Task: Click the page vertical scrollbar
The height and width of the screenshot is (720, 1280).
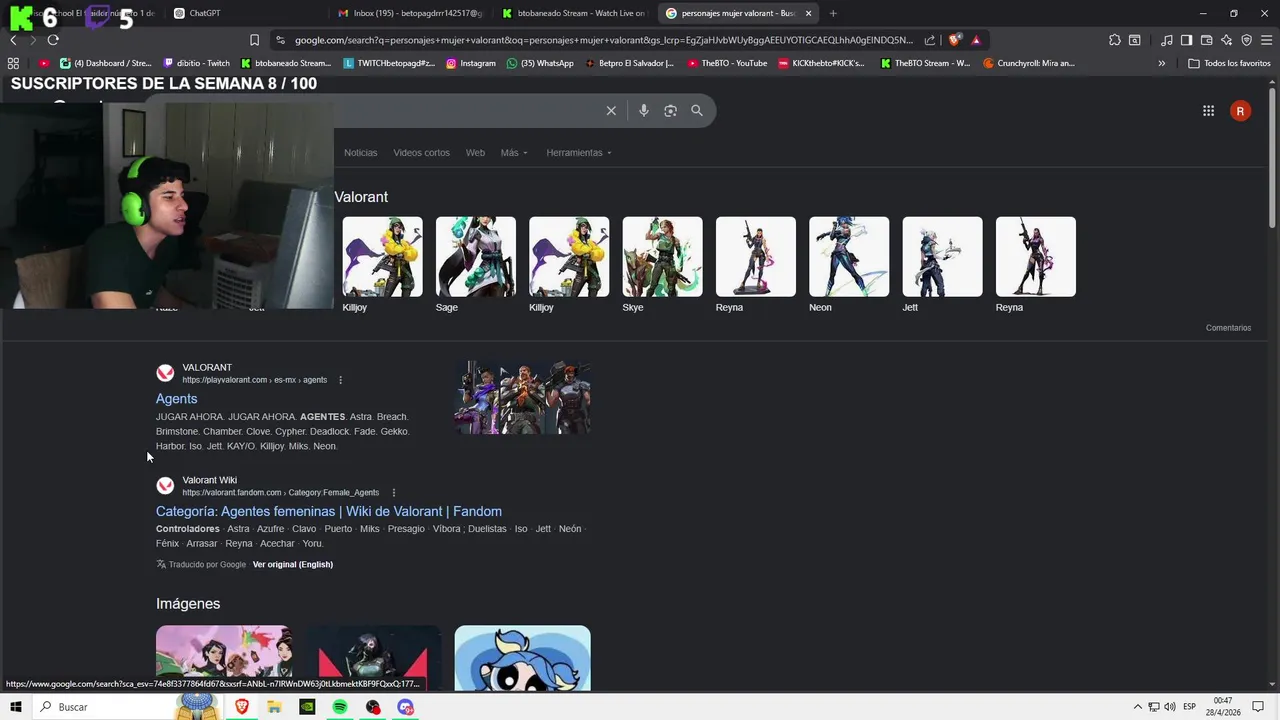Action: coord(1272,160)
